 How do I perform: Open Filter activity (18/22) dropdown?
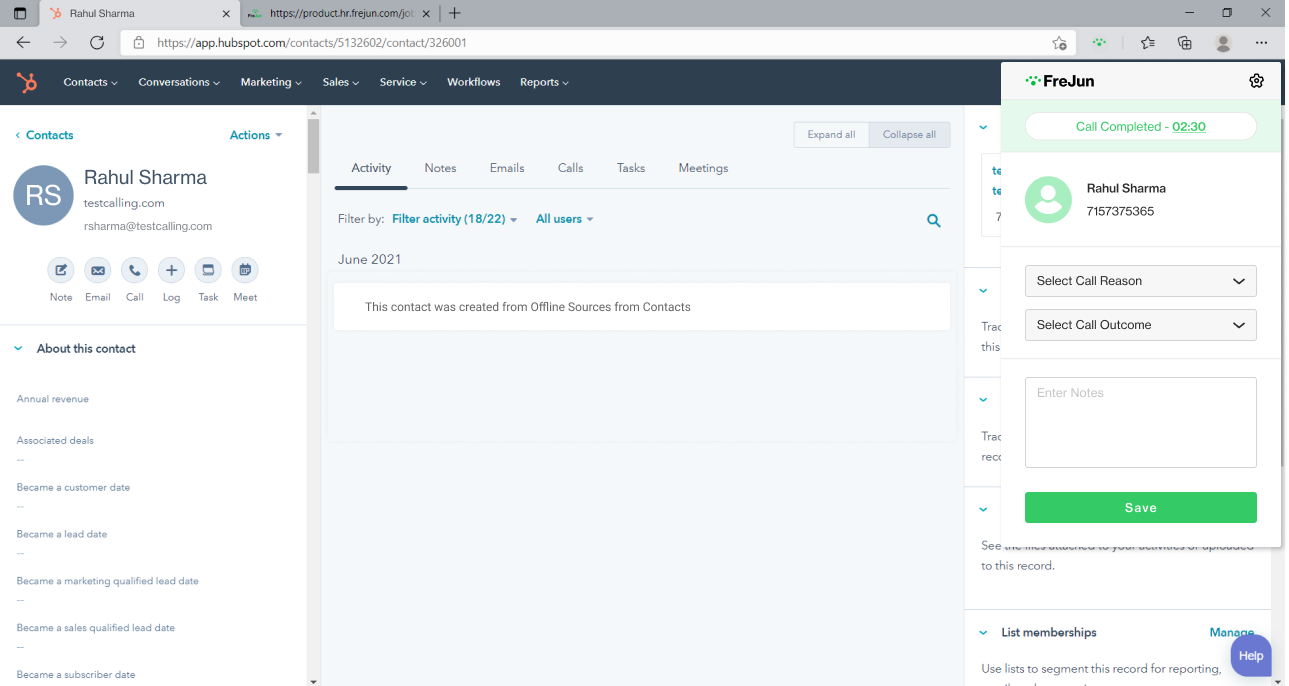(455, 219)
